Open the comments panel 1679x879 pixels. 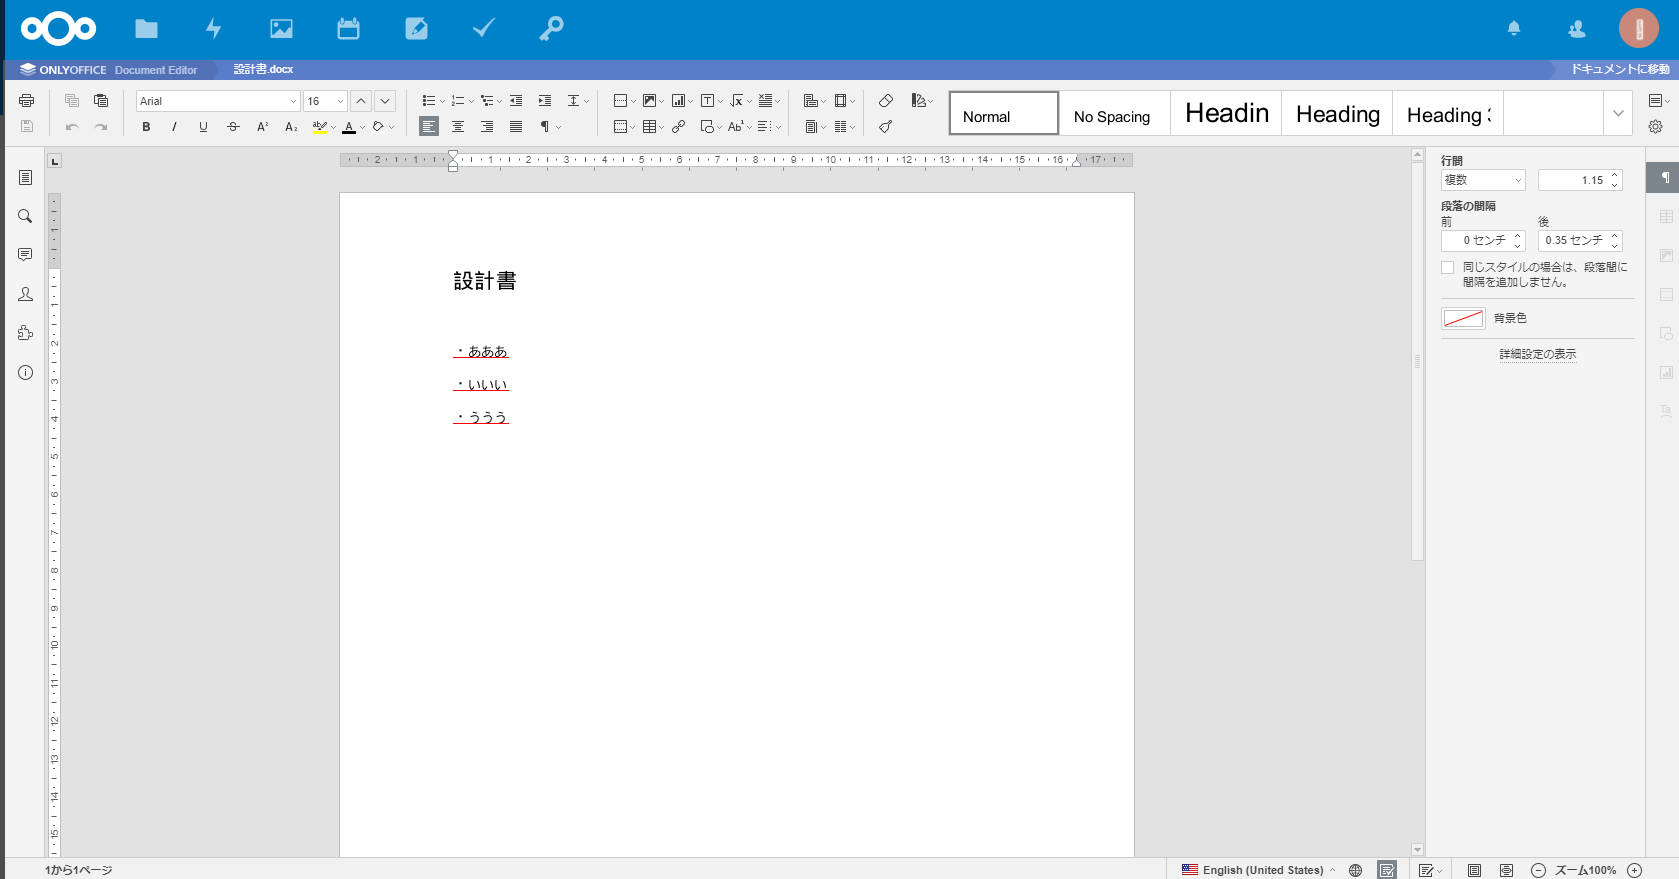point(25,255)
